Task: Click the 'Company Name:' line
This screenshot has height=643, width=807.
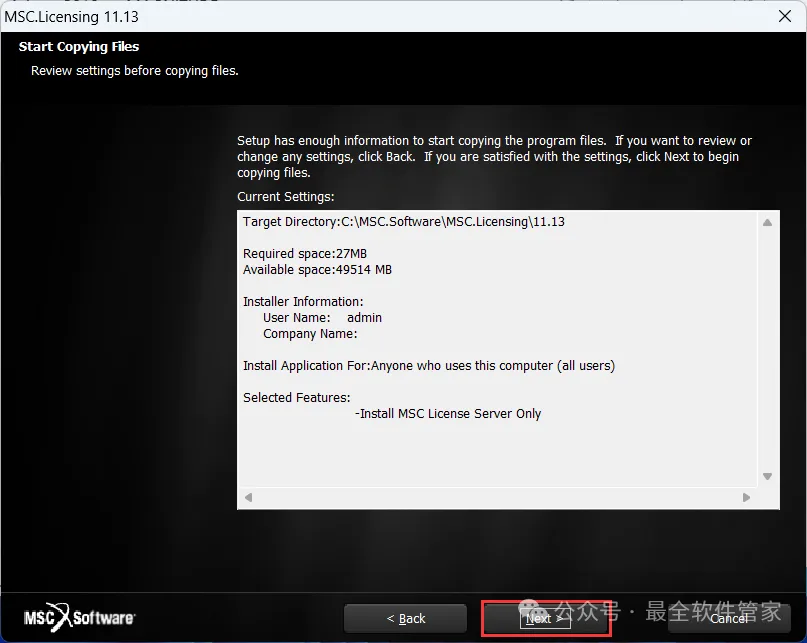Action: (310, 334)
